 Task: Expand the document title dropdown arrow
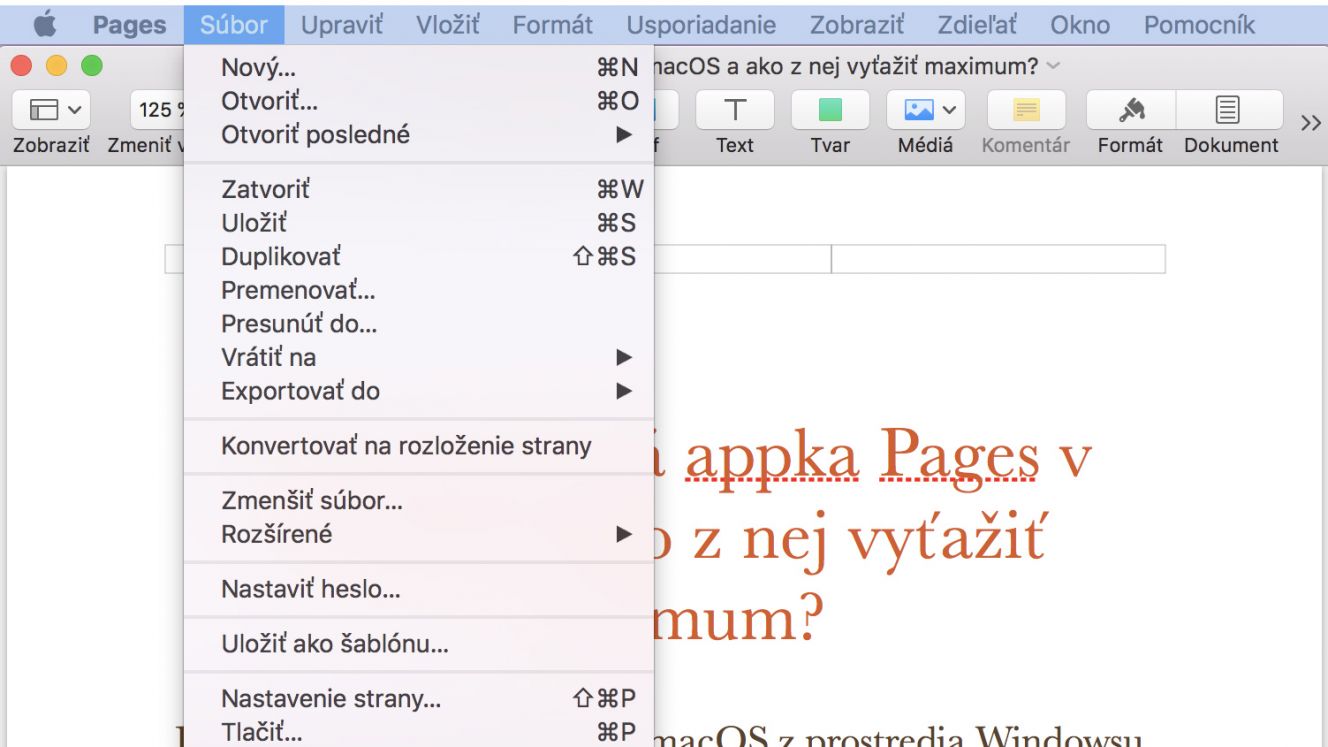tap(1052, 67)
